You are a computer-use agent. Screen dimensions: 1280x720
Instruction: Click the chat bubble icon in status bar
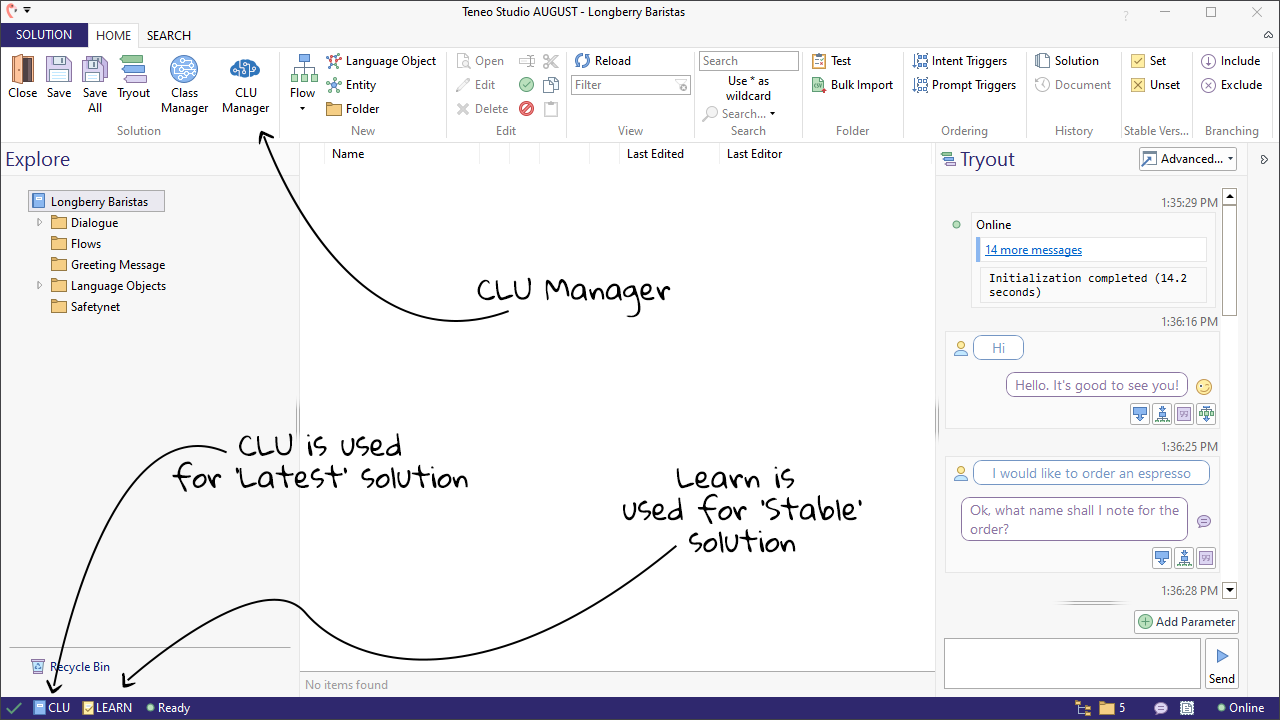click(x=1161, y=708)
